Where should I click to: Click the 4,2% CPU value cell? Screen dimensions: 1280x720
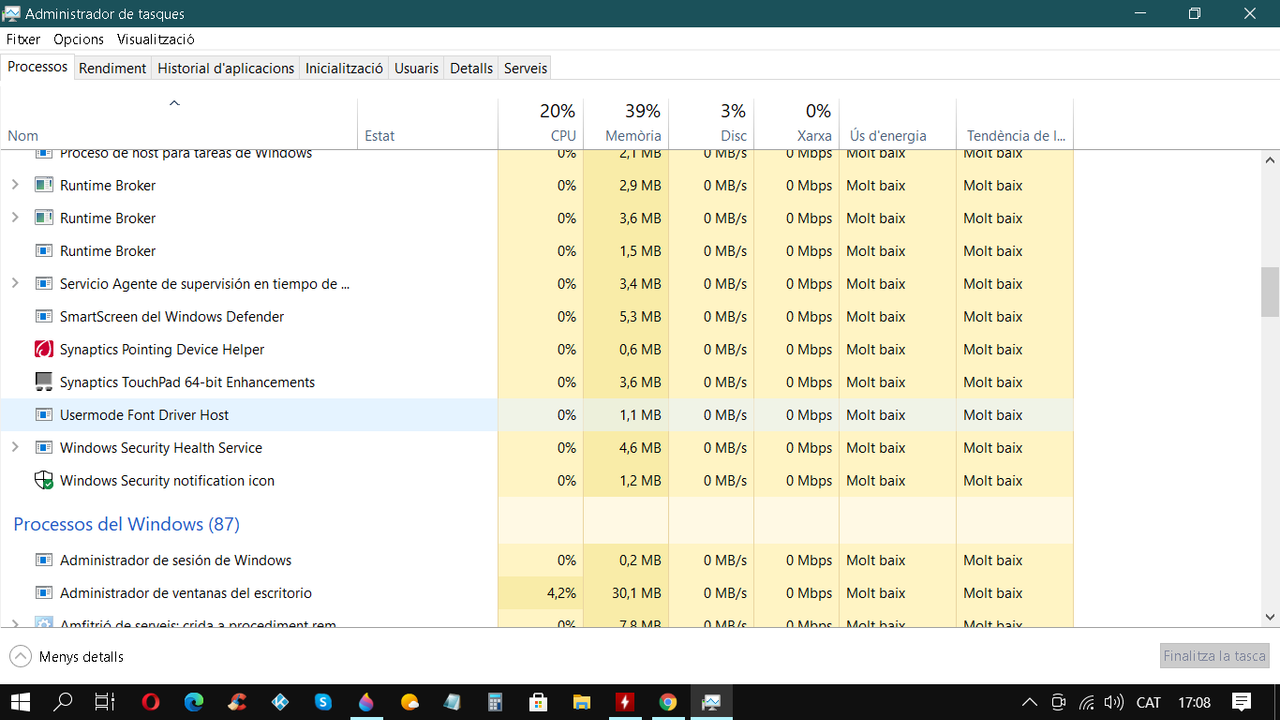(541, 593)
